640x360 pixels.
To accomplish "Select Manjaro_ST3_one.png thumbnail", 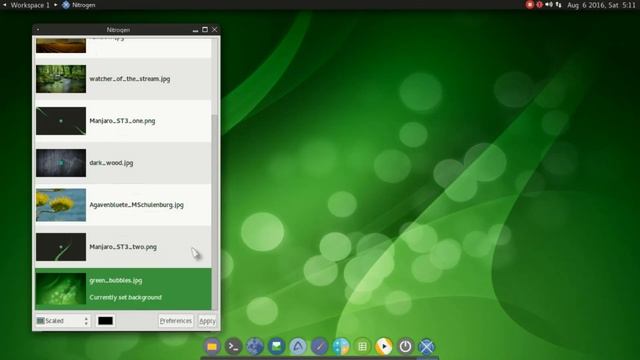I will click(61, 121).
